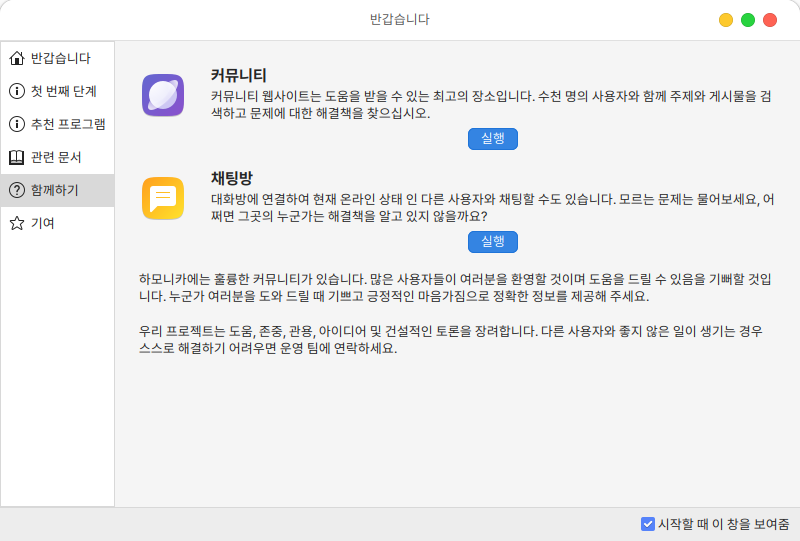This screenshot has height=541, width=800.
Task: Click the book icon beside 관련 문서
Action: click(x=17, y=157)
